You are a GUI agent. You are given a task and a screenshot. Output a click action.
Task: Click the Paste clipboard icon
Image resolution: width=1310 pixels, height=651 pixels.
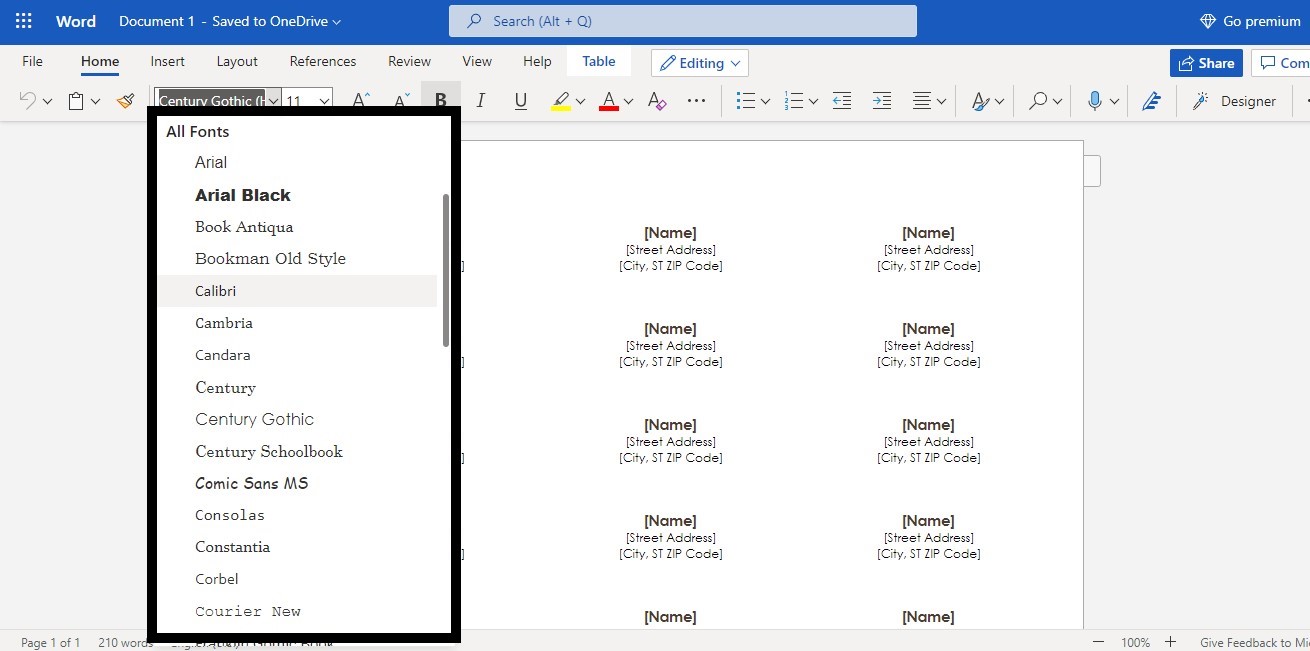[x=76, y=101]
